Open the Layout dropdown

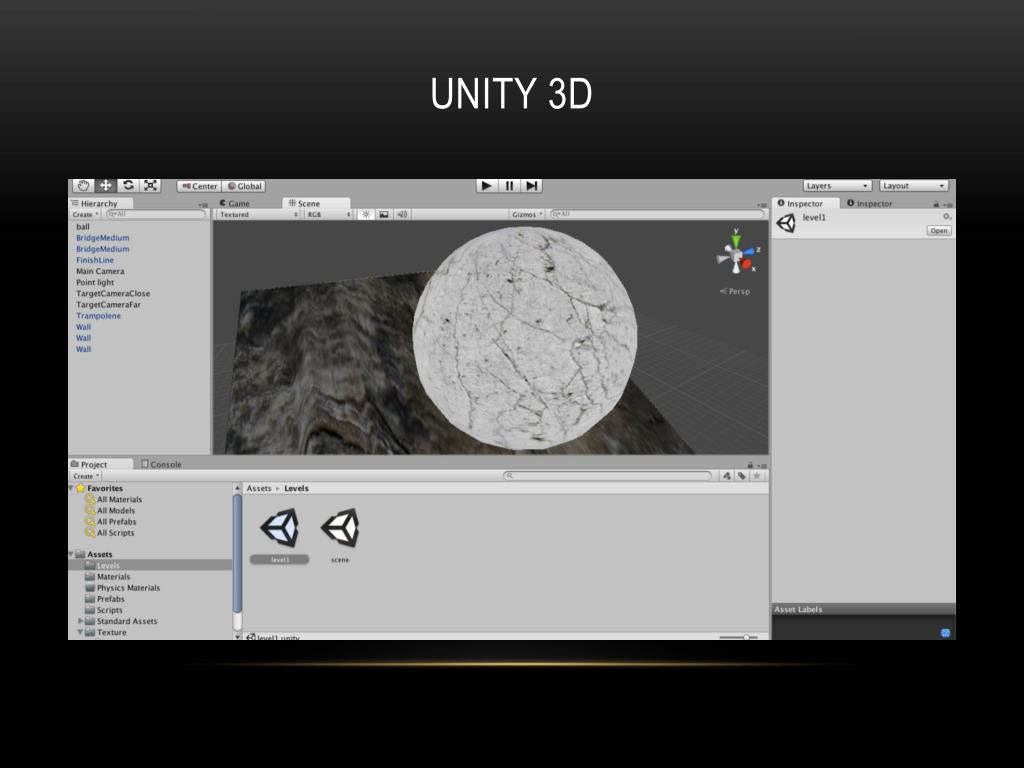click(914, 185)
